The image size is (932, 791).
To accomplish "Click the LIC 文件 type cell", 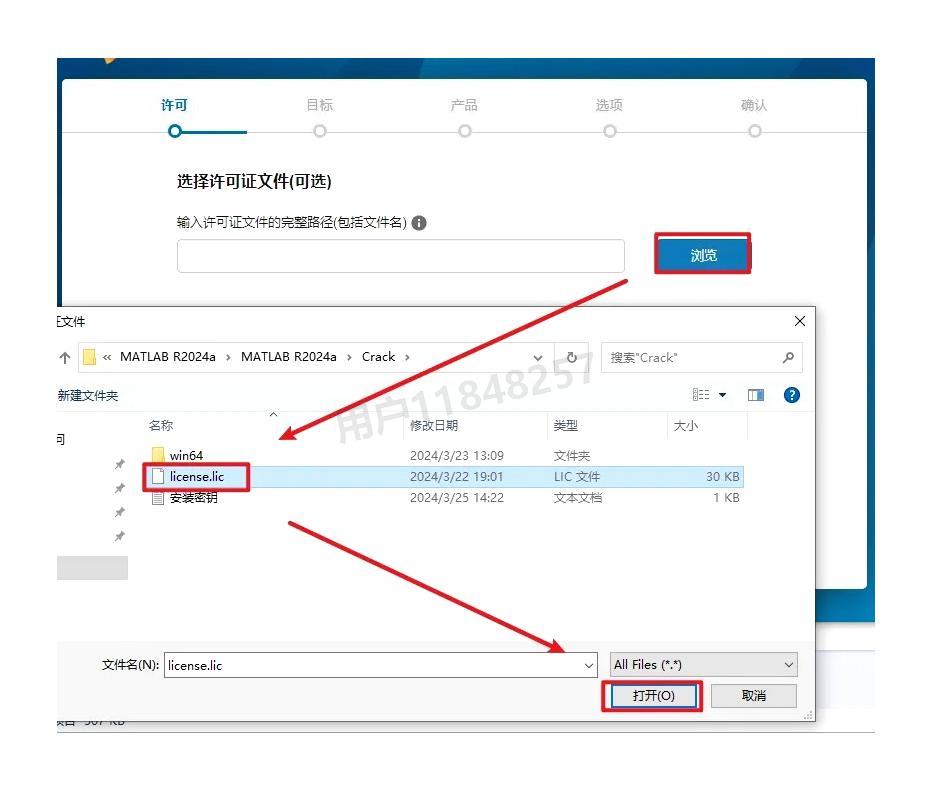I will (x=577, y=477).
